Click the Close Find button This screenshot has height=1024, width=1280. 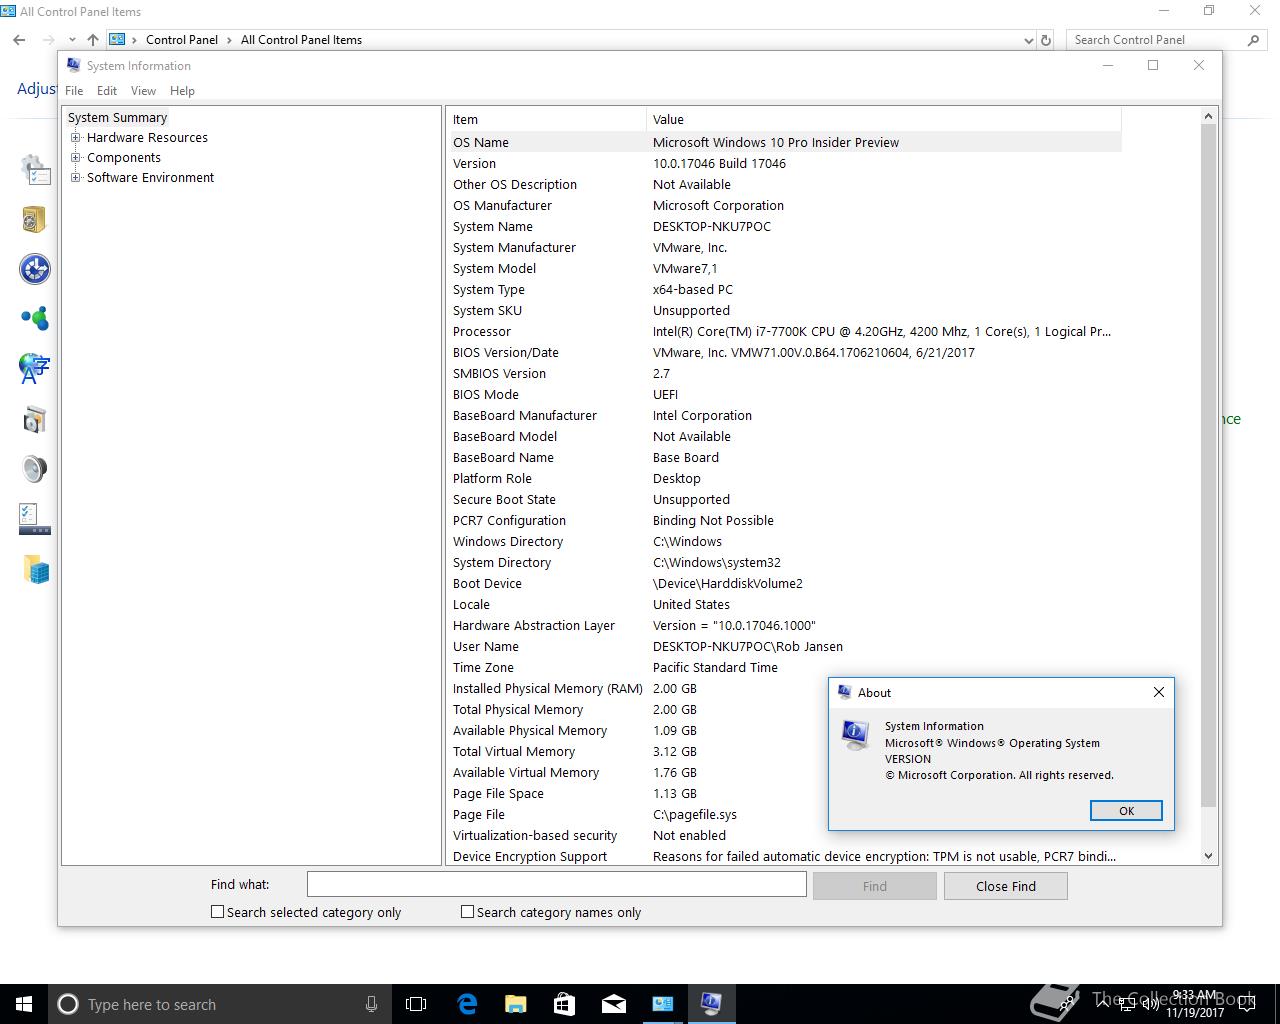pyautogui.click(x=1006, y=886)
